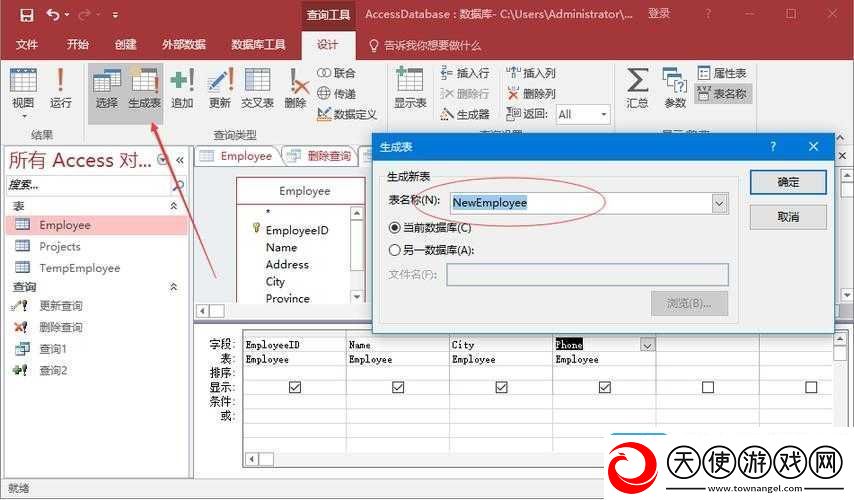
Task: Click Delete Rows (删除行)
Action: tap(465, 94)
